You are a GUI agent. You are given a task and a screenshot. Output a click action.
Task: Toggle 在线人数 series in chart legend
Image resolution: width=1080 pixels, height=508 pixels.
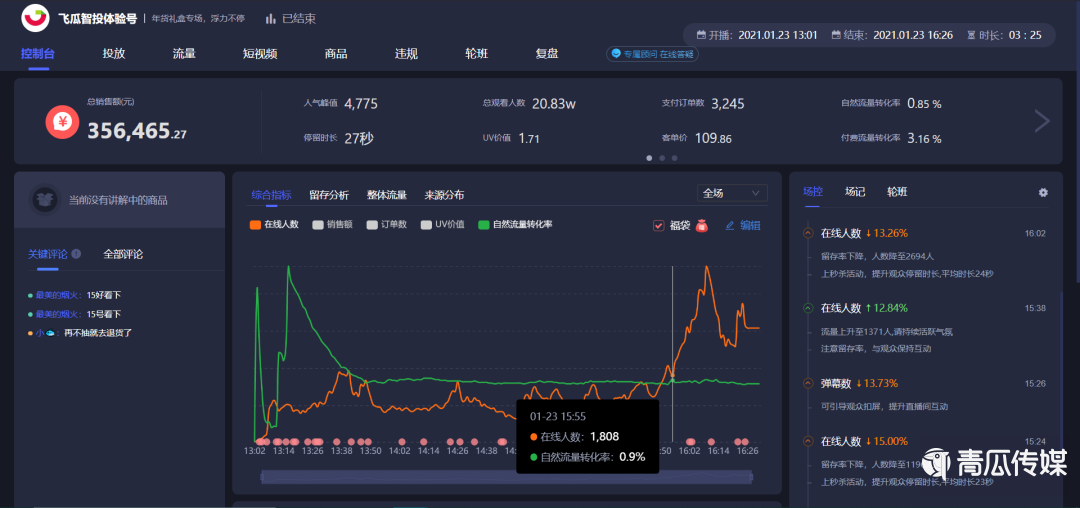coord(274,224)
